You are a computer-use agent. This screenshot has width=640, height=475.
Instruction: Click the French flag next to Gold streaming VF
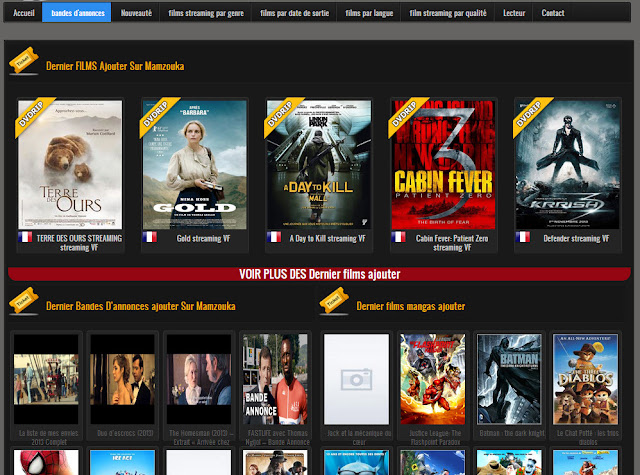150,238
